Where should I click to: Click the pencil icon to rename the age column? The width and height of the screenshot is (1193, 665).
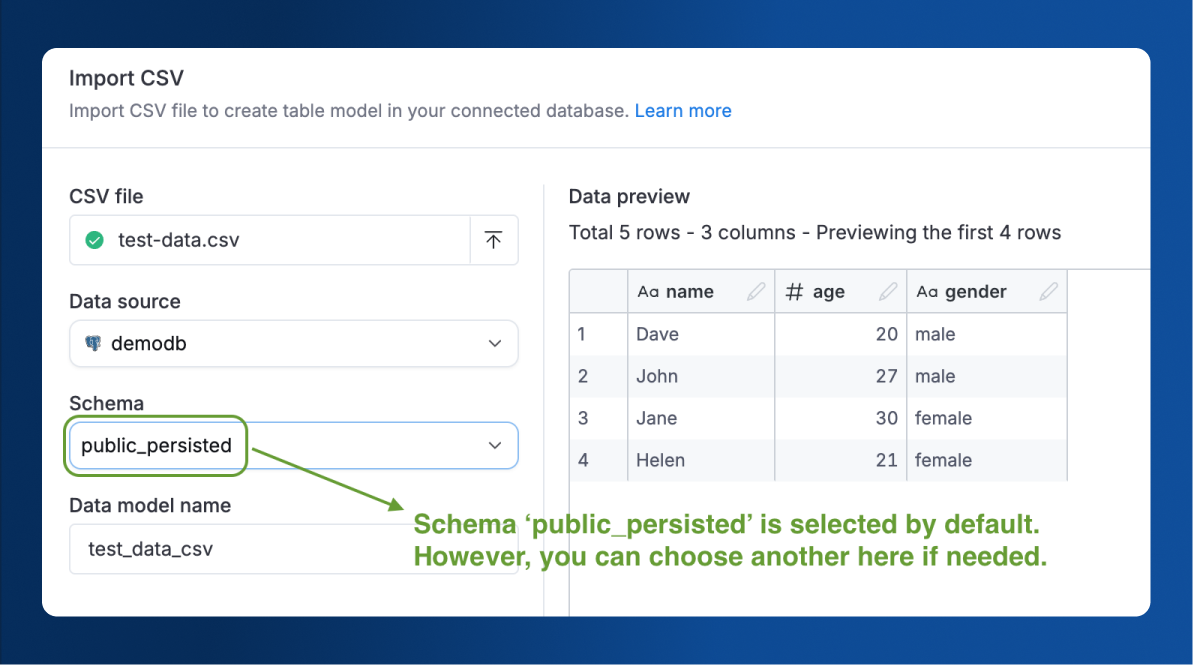(x=888, y=291)
